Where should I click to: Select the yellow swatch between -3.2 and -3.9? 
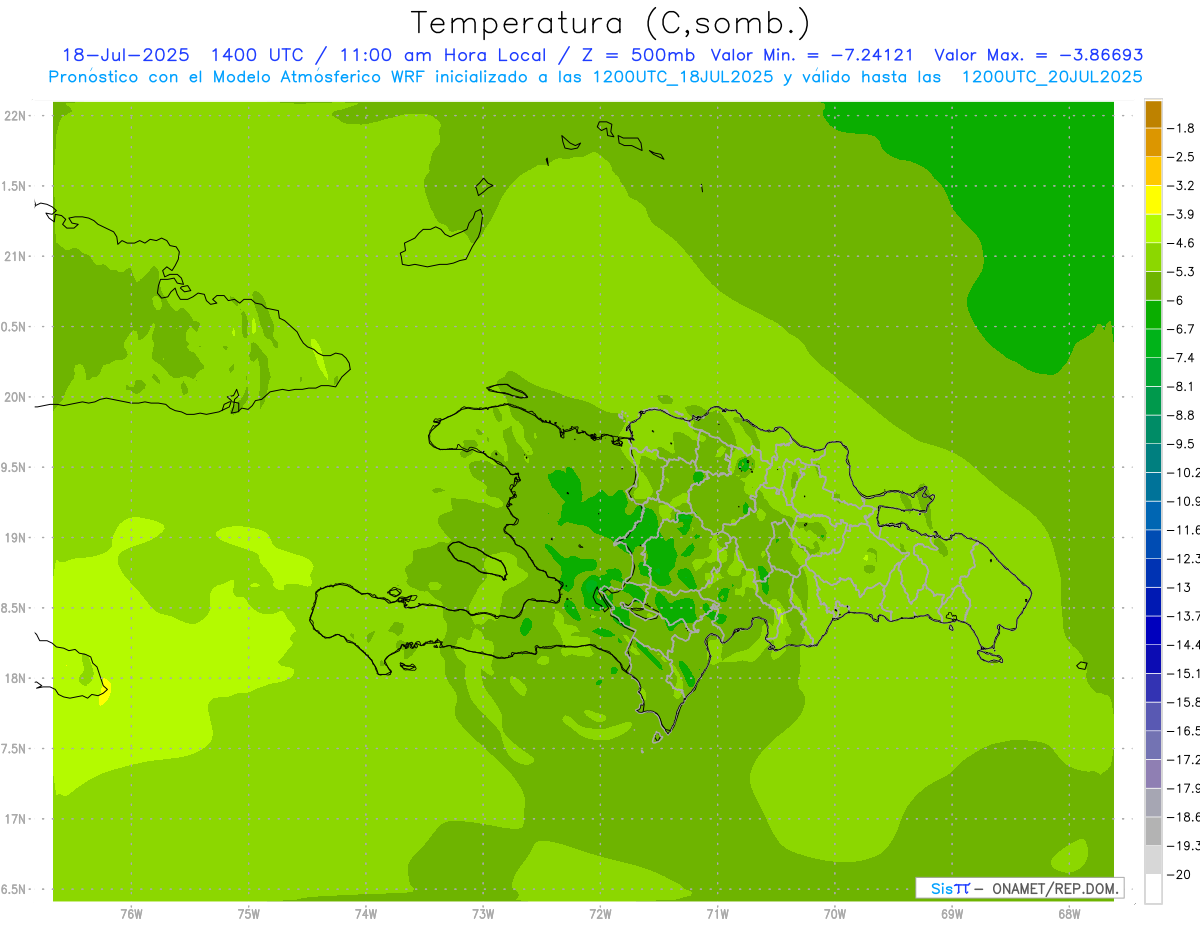point(1153,200)
